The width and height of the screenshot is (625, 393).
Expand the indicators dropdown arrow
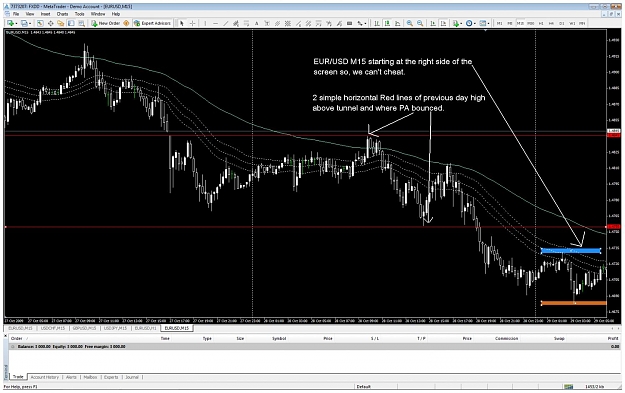pos(461,23)
